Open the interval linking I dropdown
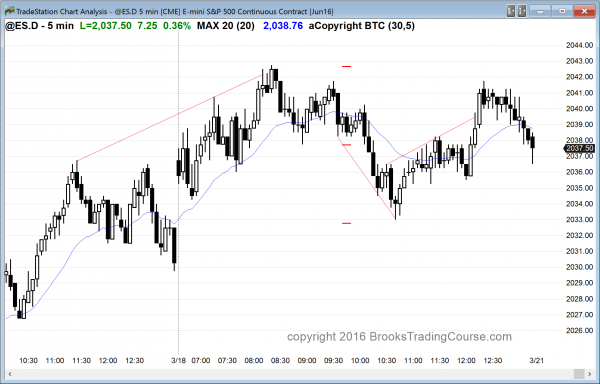The image size is (600, 384). [522, 11]
